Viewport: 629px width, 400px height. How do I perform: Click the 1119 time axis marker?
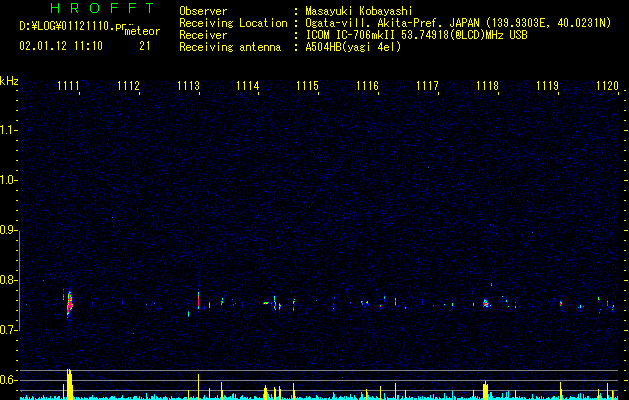click(547, 86)
